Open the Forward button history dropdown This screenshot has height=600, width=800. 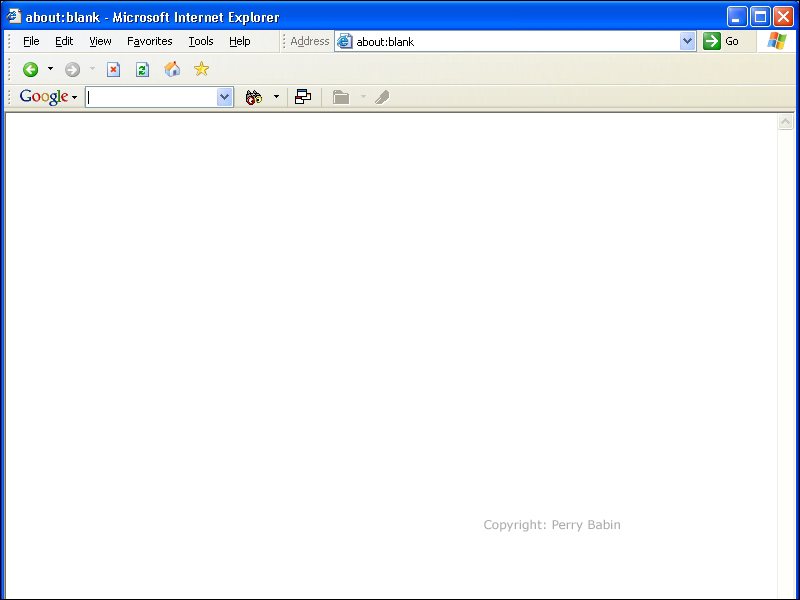pos(92,69)
